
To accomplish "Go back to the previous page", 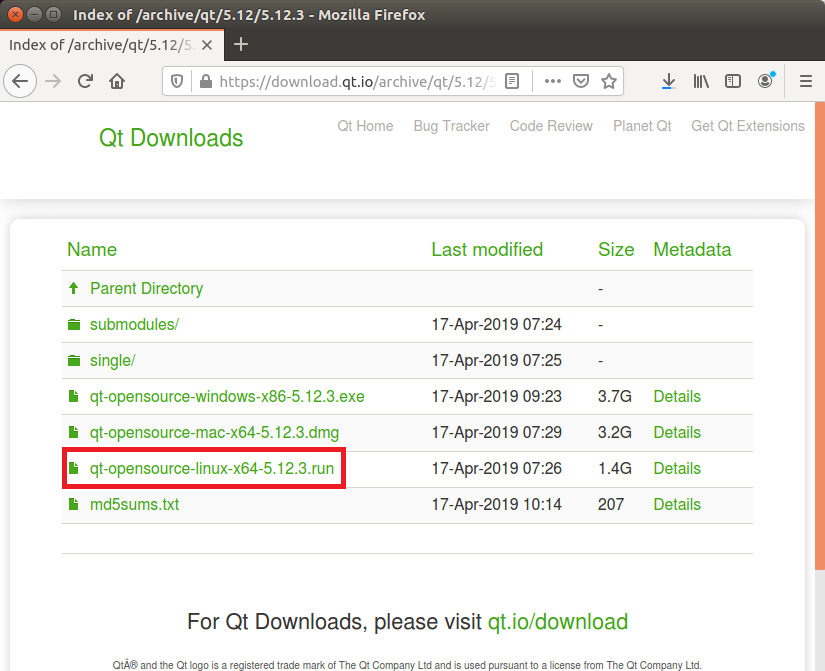I will click(20, 81).
